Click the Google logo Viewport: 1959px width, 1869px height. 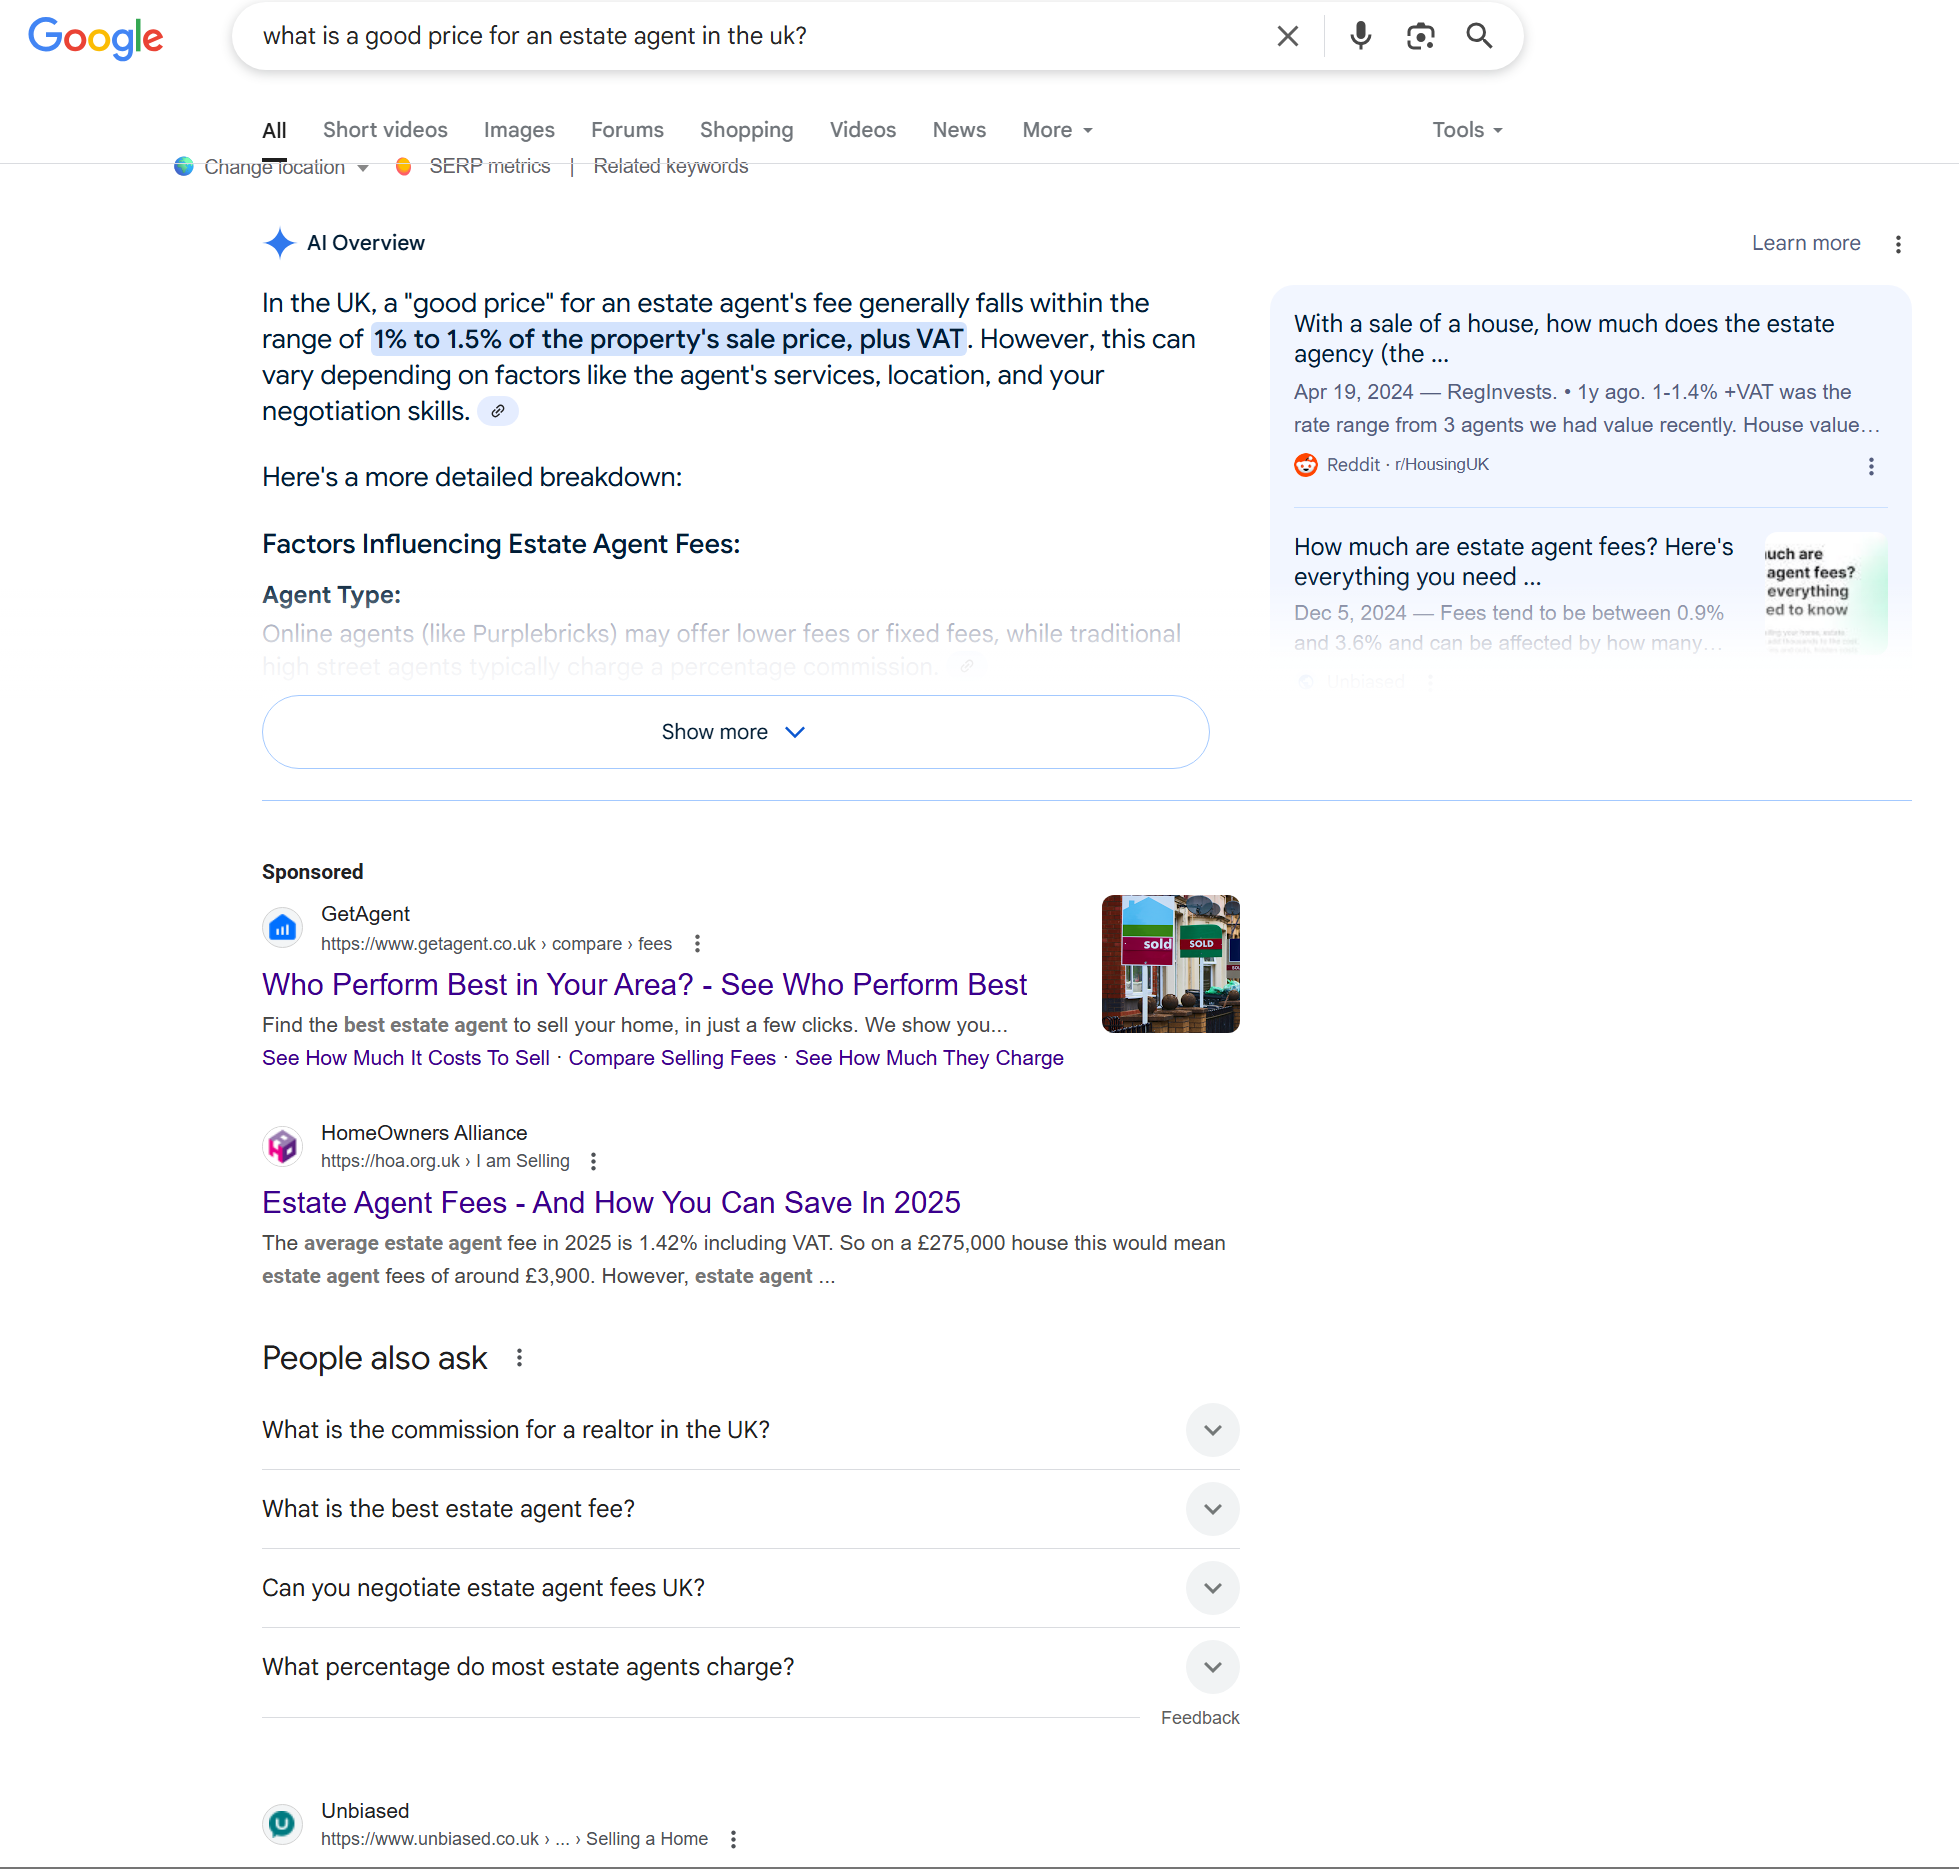95,38
